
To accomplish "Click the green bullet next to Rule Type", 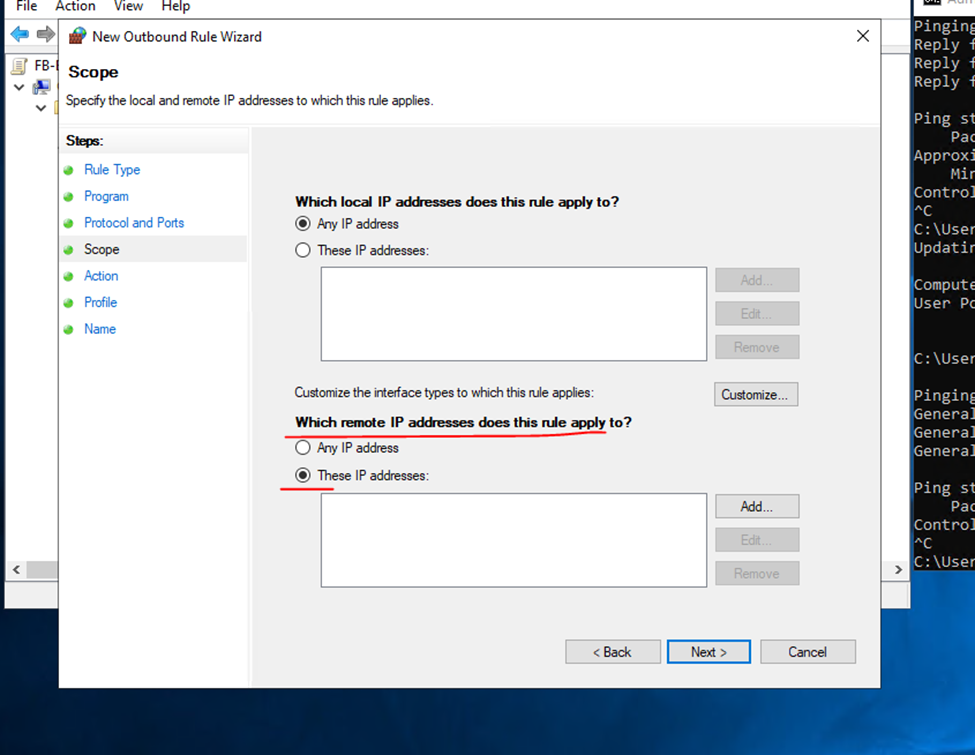I will pos(69,170).
